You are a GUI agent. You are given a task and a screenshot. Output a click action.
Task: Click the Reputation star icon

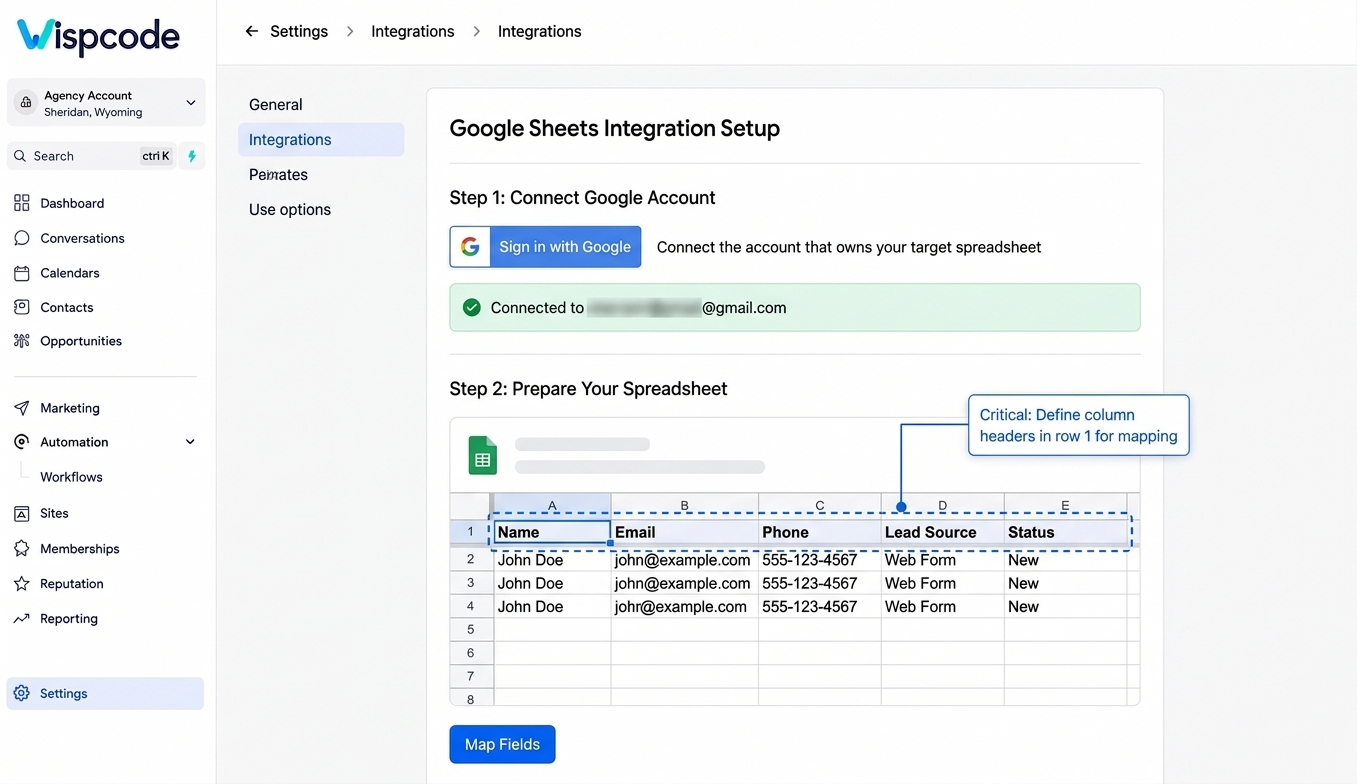point(22,584)
